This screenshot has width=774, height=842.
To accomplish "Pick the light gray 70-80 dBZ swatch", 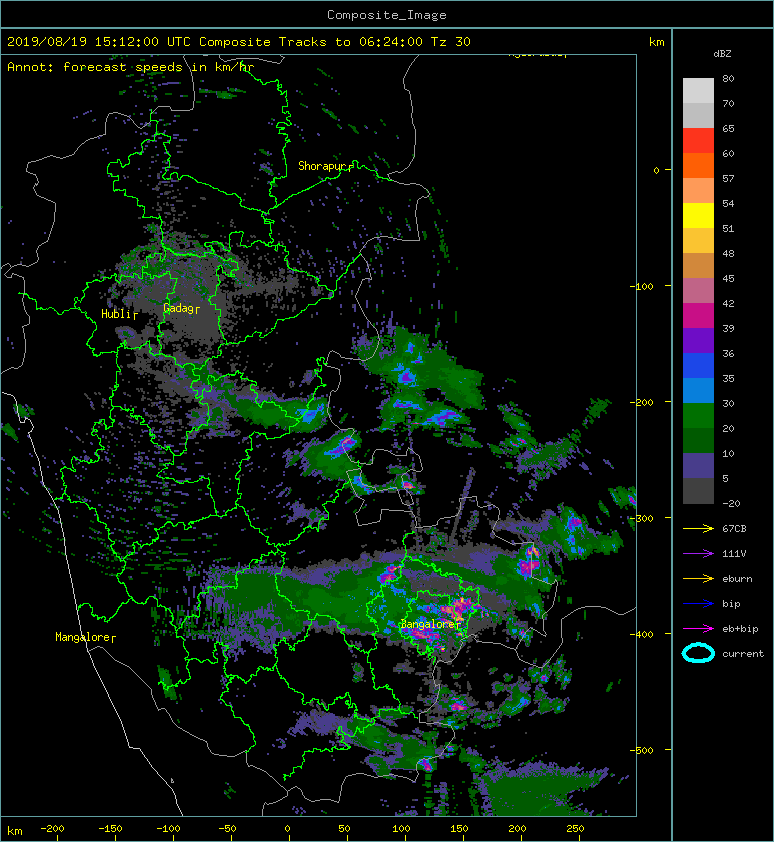I will point(698,90).
